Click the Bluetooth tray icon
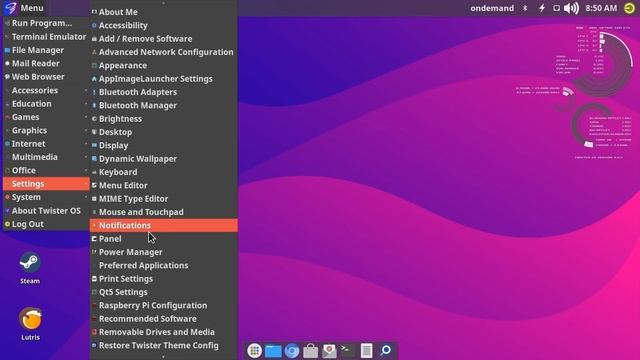 click(525, 8)
